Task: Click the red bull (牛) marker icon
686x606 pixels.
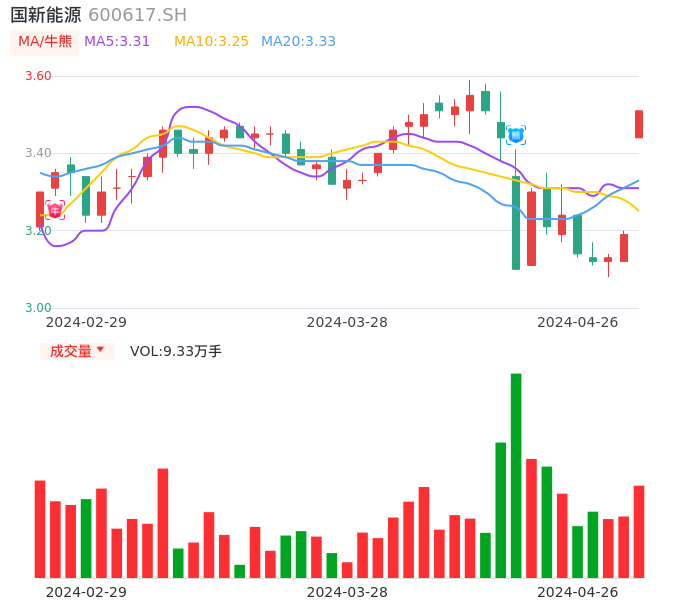Action: click(x=55, y=210)
